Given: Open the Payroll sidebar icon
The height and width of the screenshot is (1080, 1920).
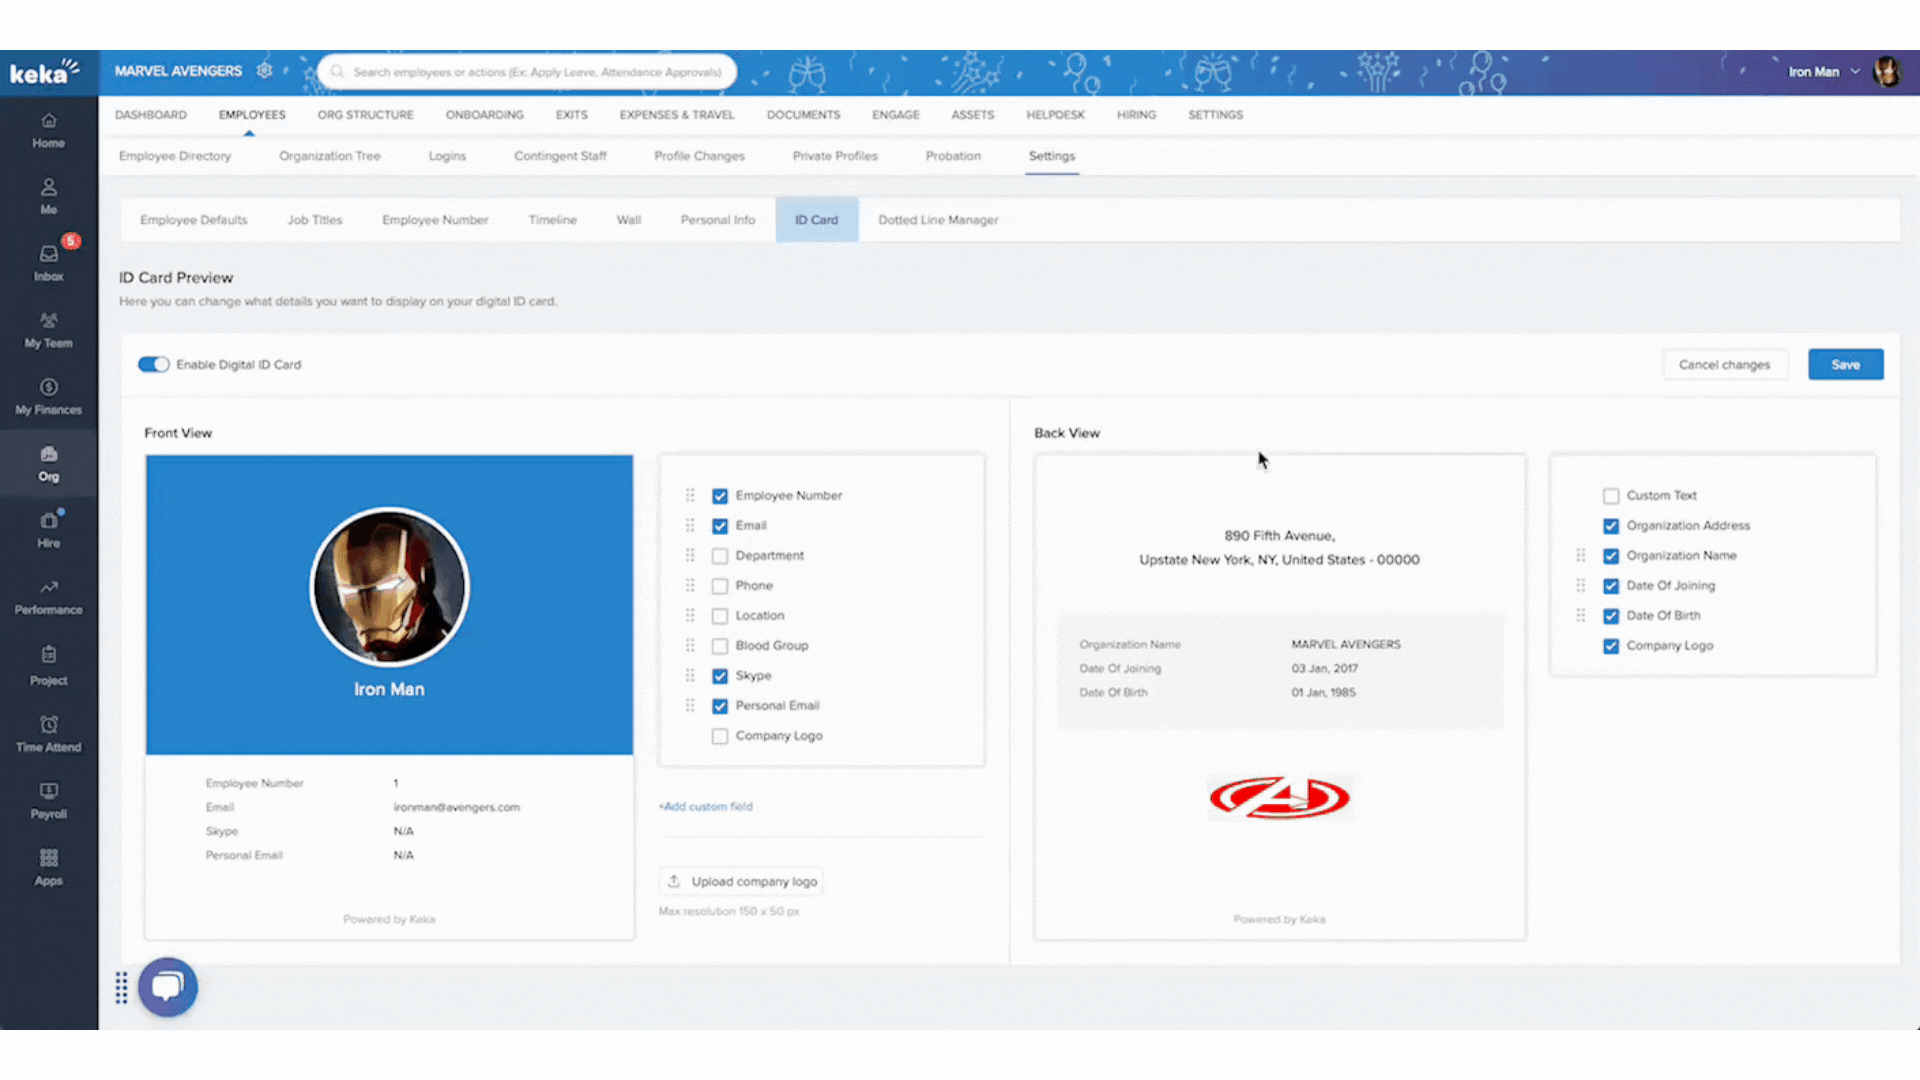Looking at the screenshot, I should pos(48,792).
